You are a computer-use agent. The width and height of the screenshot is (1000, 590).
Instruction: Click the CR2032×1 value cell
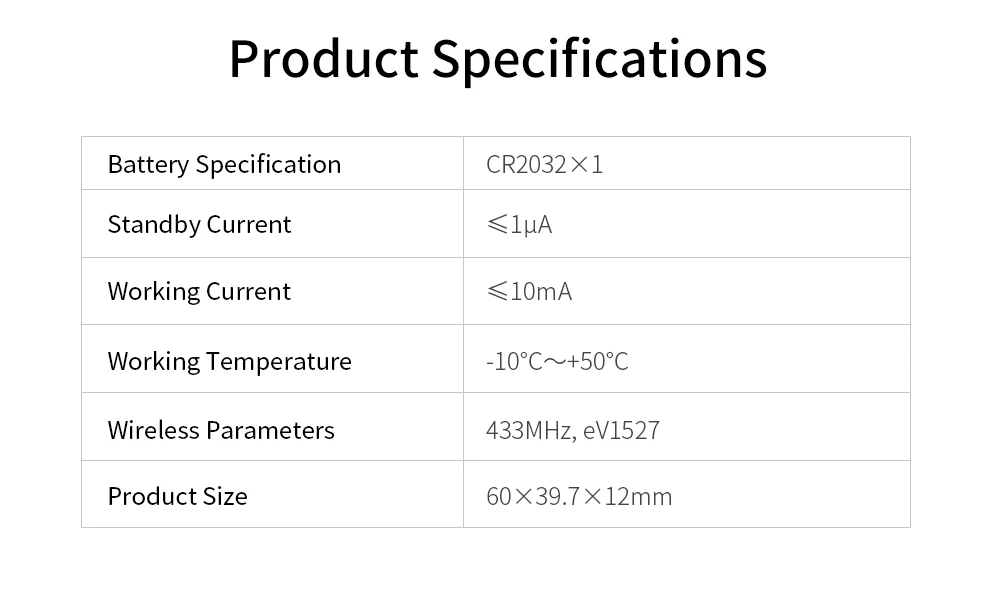(x=687, y=163)
